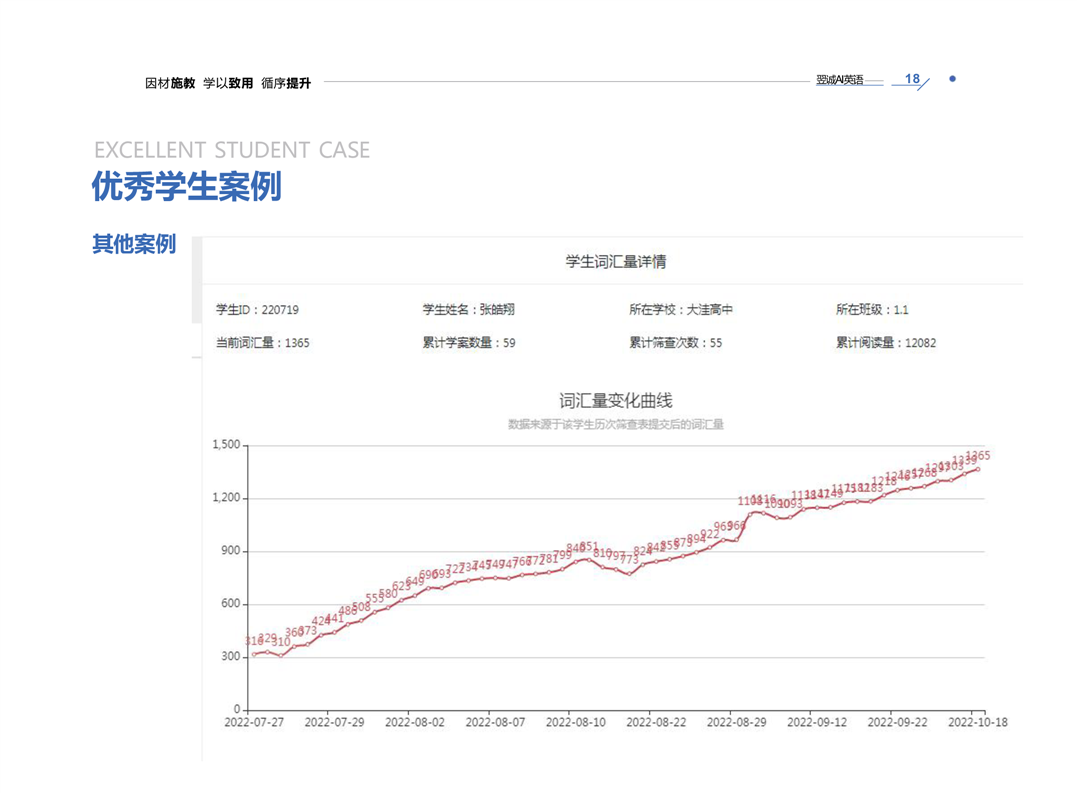Click the 所在学校 大洼高中 field
This screenshot has height=793, width=1077.
click(x=680, y=310)
